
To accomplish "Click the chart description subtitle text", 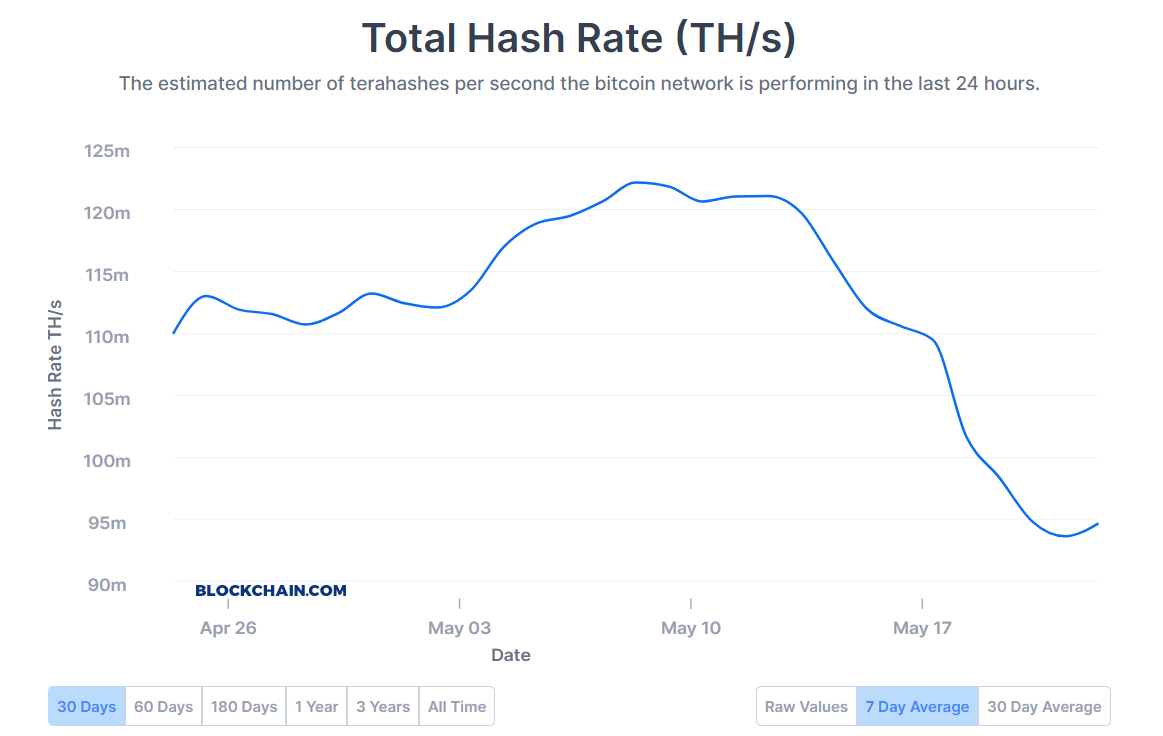I will pos(579,83).
